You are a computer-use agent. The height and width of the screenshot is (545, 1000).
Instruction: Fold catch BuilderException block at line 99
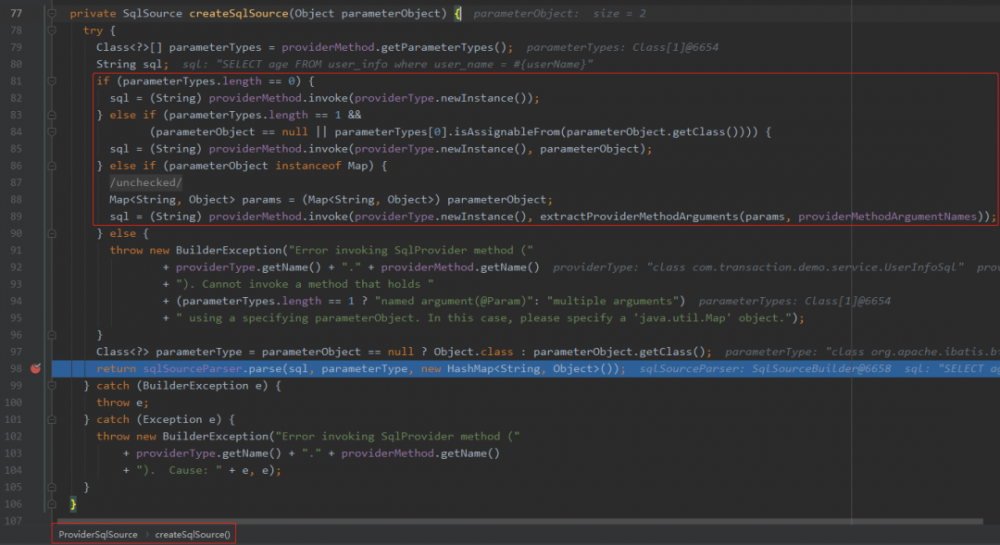52,386
